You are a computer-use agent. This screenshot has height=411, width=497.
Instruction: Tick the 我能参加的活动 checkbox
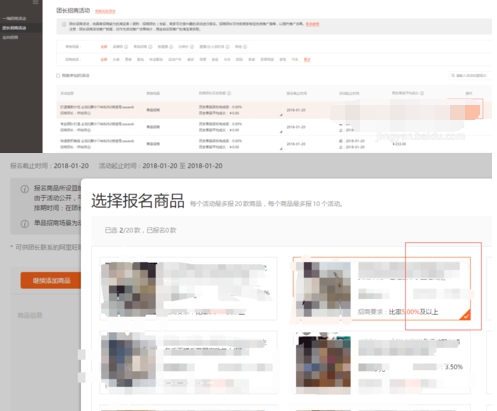[x=58, y=76]
